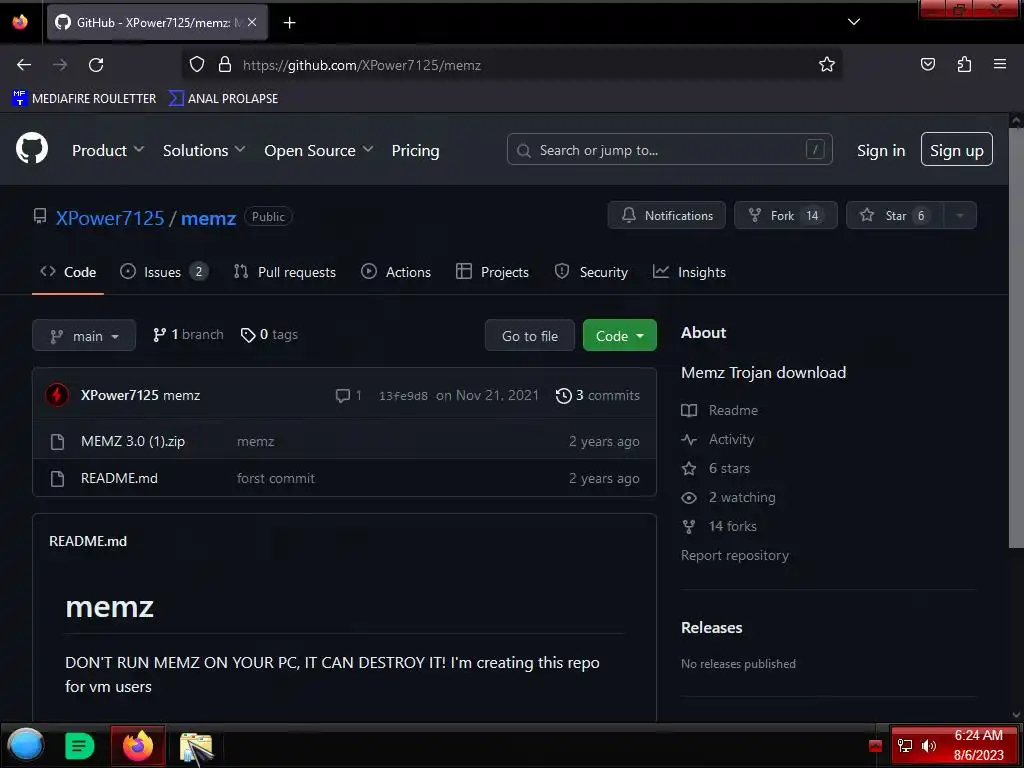Open a new browser tab

pos(289,23)
